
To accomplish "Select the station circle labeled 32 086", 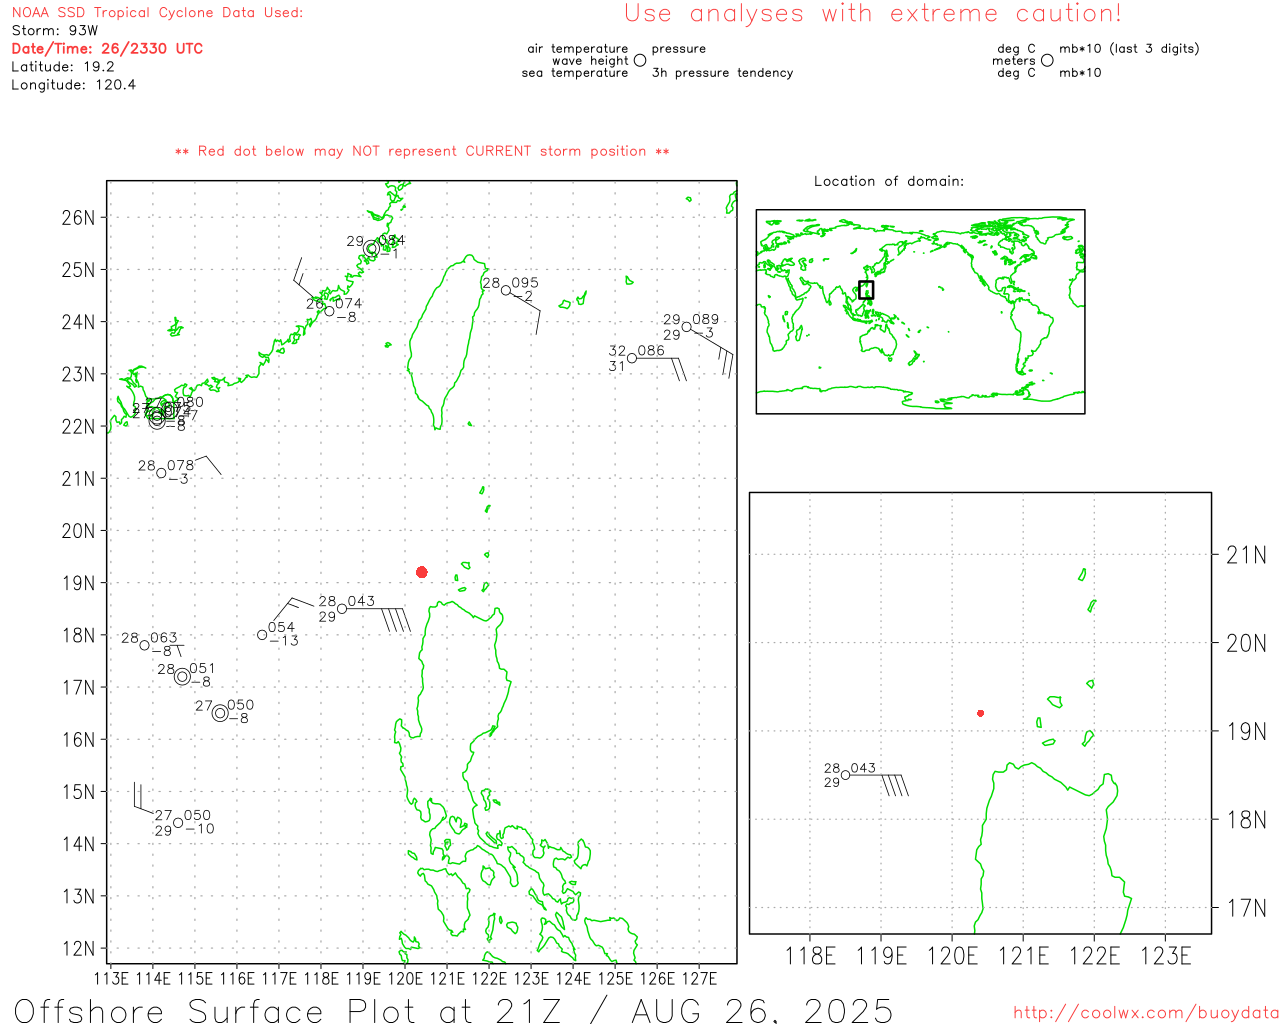I will 632,358.
